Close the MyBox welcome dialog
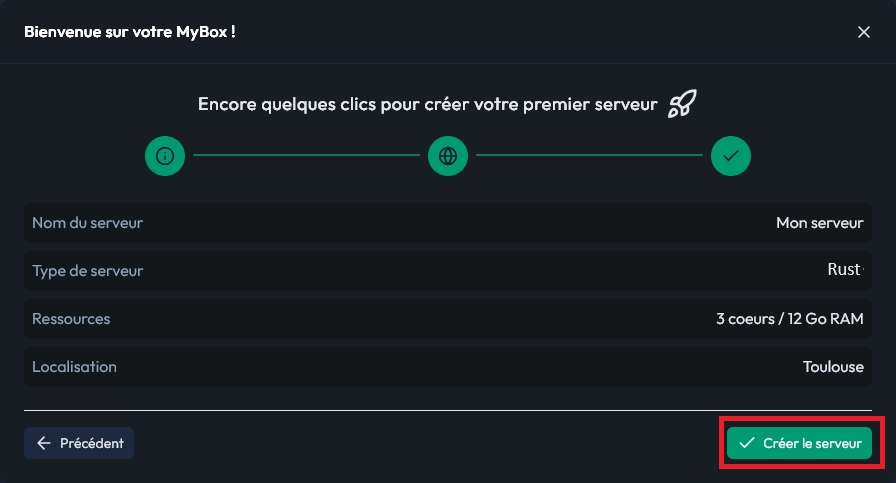Screen dimensions: 896x483 pos(864,32)
